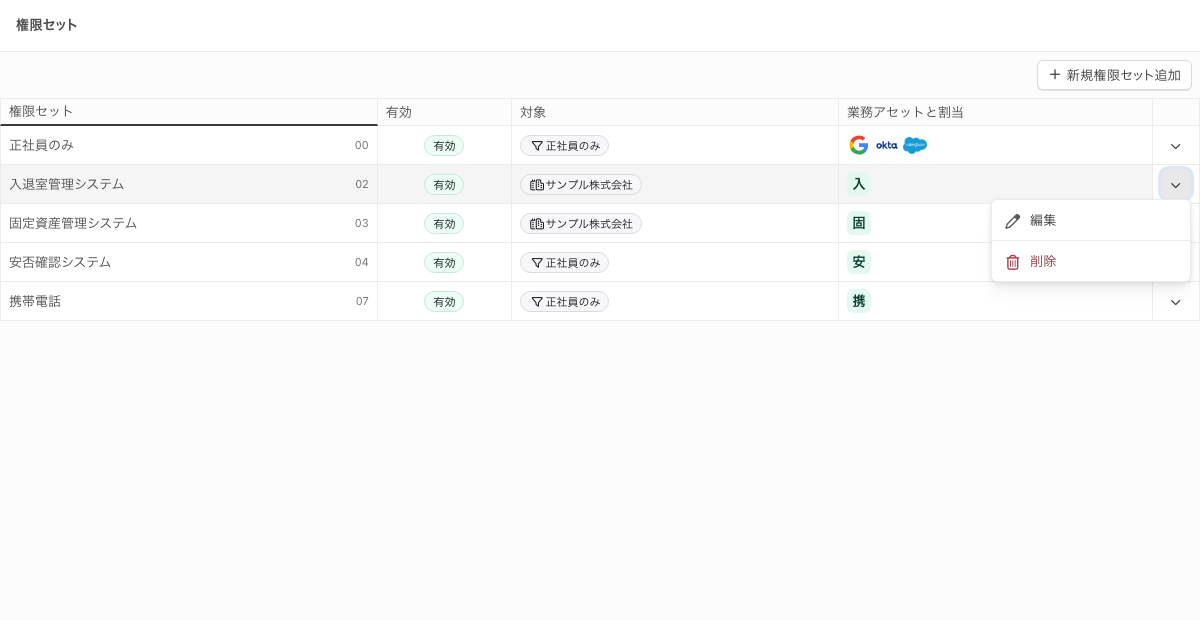Click the number 04 in 安否確認システム row
This screenshot has width=1200, height=620.
pyautogui.click(x=362, y=263)
